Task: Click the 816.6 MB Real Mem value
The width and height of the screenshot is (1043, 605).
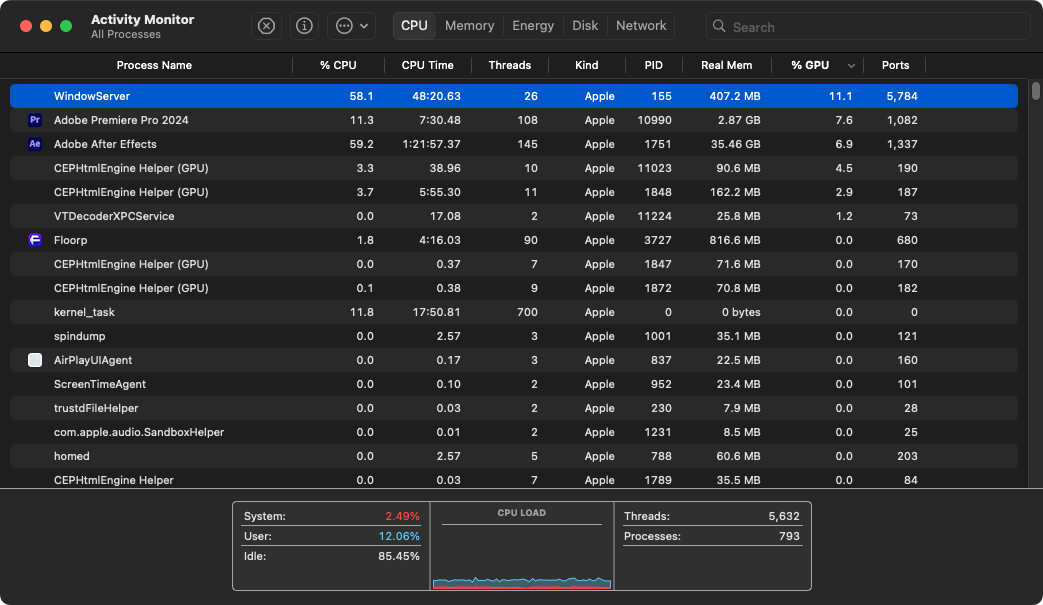Action: [734, 240]
